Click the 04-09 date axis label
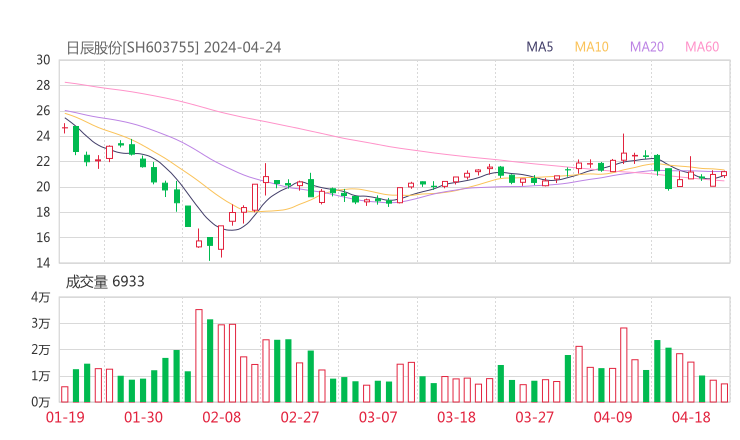The width and height of the screenshot is (740, 440). click(613, 417)
